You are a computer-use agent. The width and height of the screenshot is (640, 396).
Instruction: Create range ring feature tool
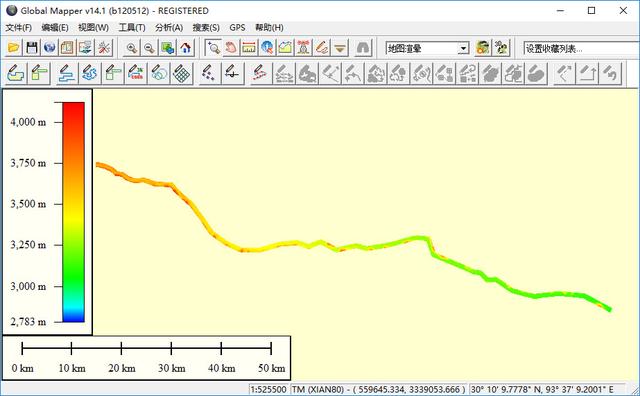(159, 73)
